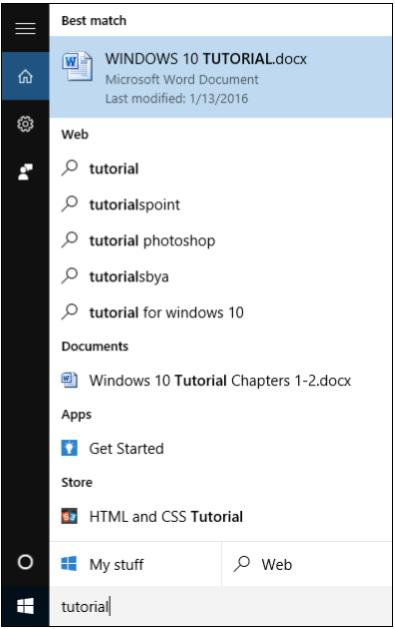The height and width of the screenshot is (629, 395).
Task: Click the Get Started app icon
Action: [x=69, y=448]
